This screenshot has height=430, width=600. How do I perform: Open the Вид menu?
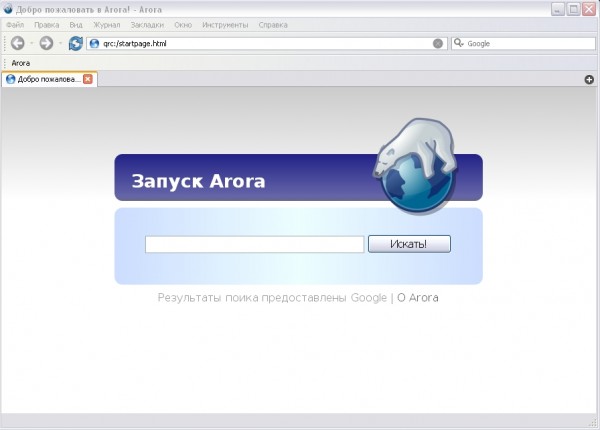coord(76,25)
